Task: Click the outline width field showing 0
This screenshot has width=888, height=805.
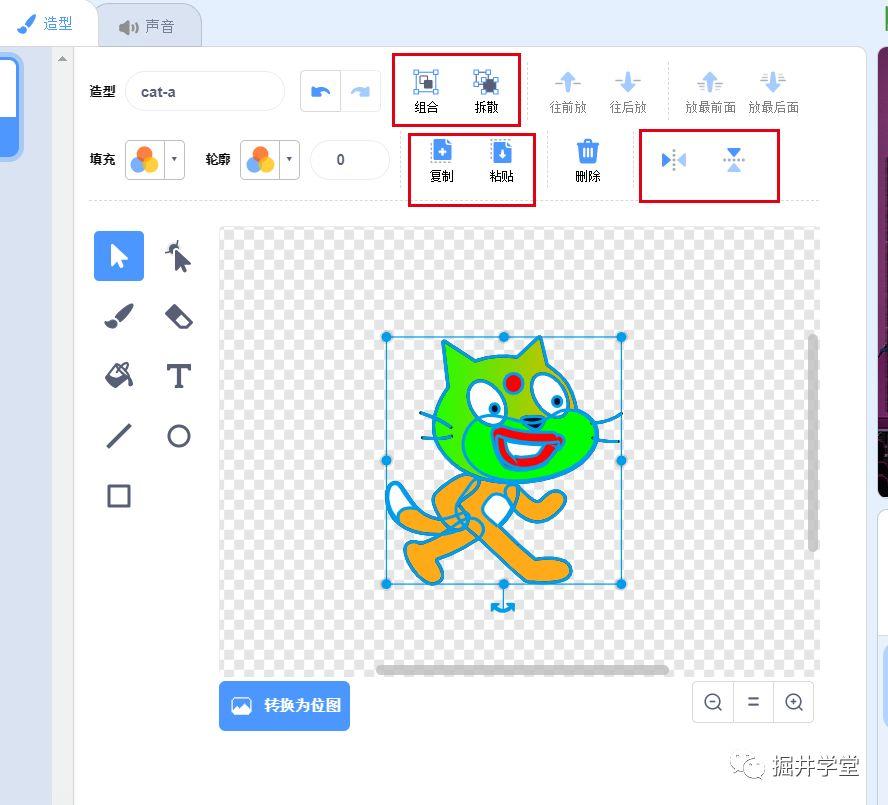Action: click(350, 160)
